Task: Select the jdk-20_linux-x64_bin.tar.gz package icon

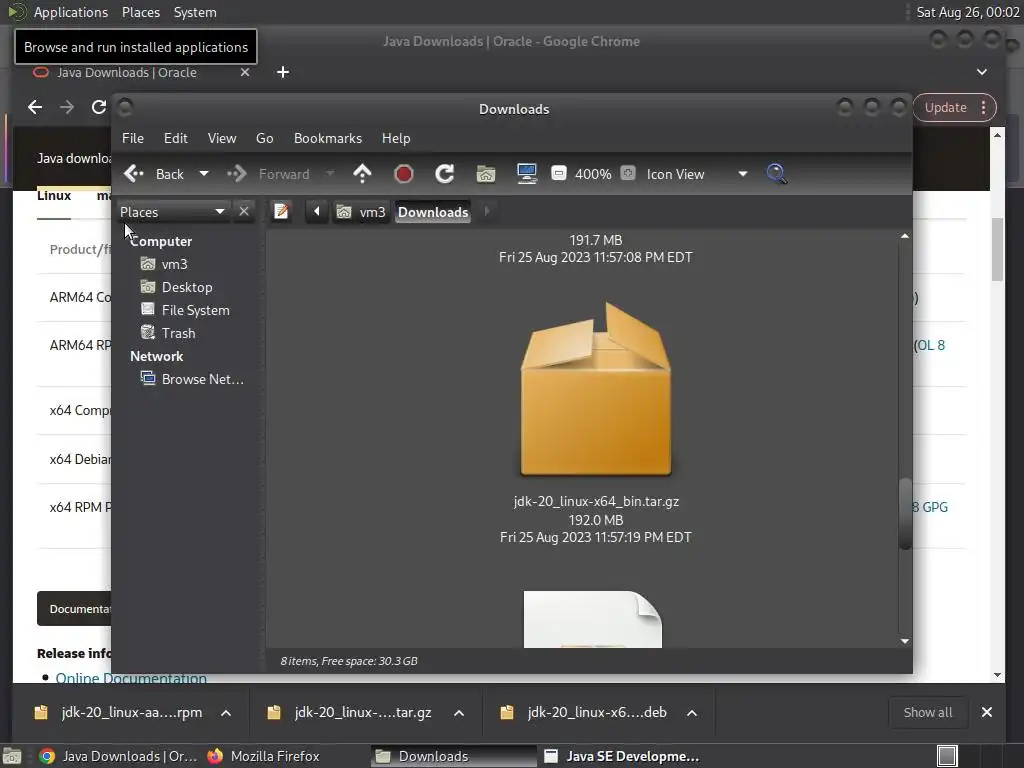Action: [x=596, y=390]
